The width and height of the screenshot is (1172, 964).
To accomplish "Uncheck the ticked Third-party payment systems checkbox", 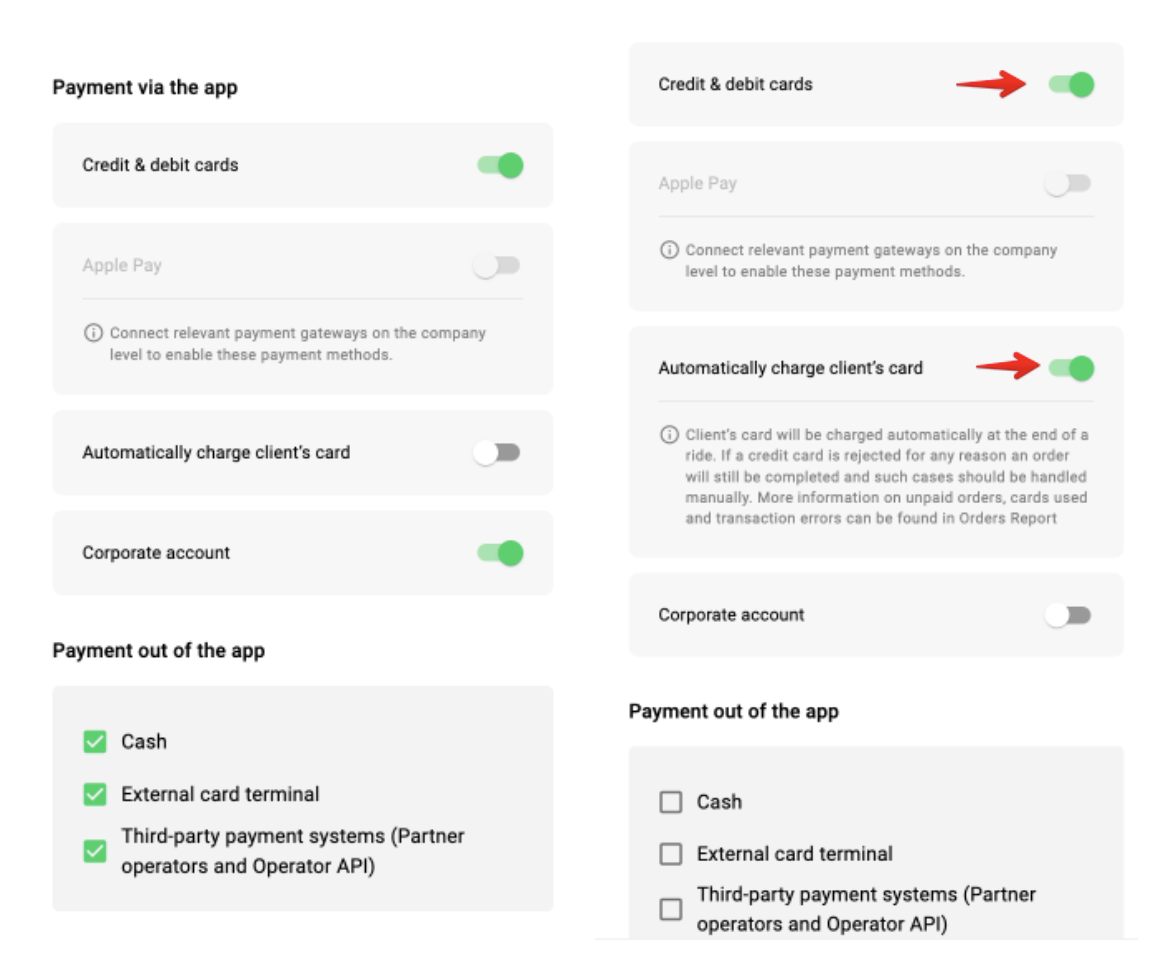I will pyautogui.click(x=95, y=851).
